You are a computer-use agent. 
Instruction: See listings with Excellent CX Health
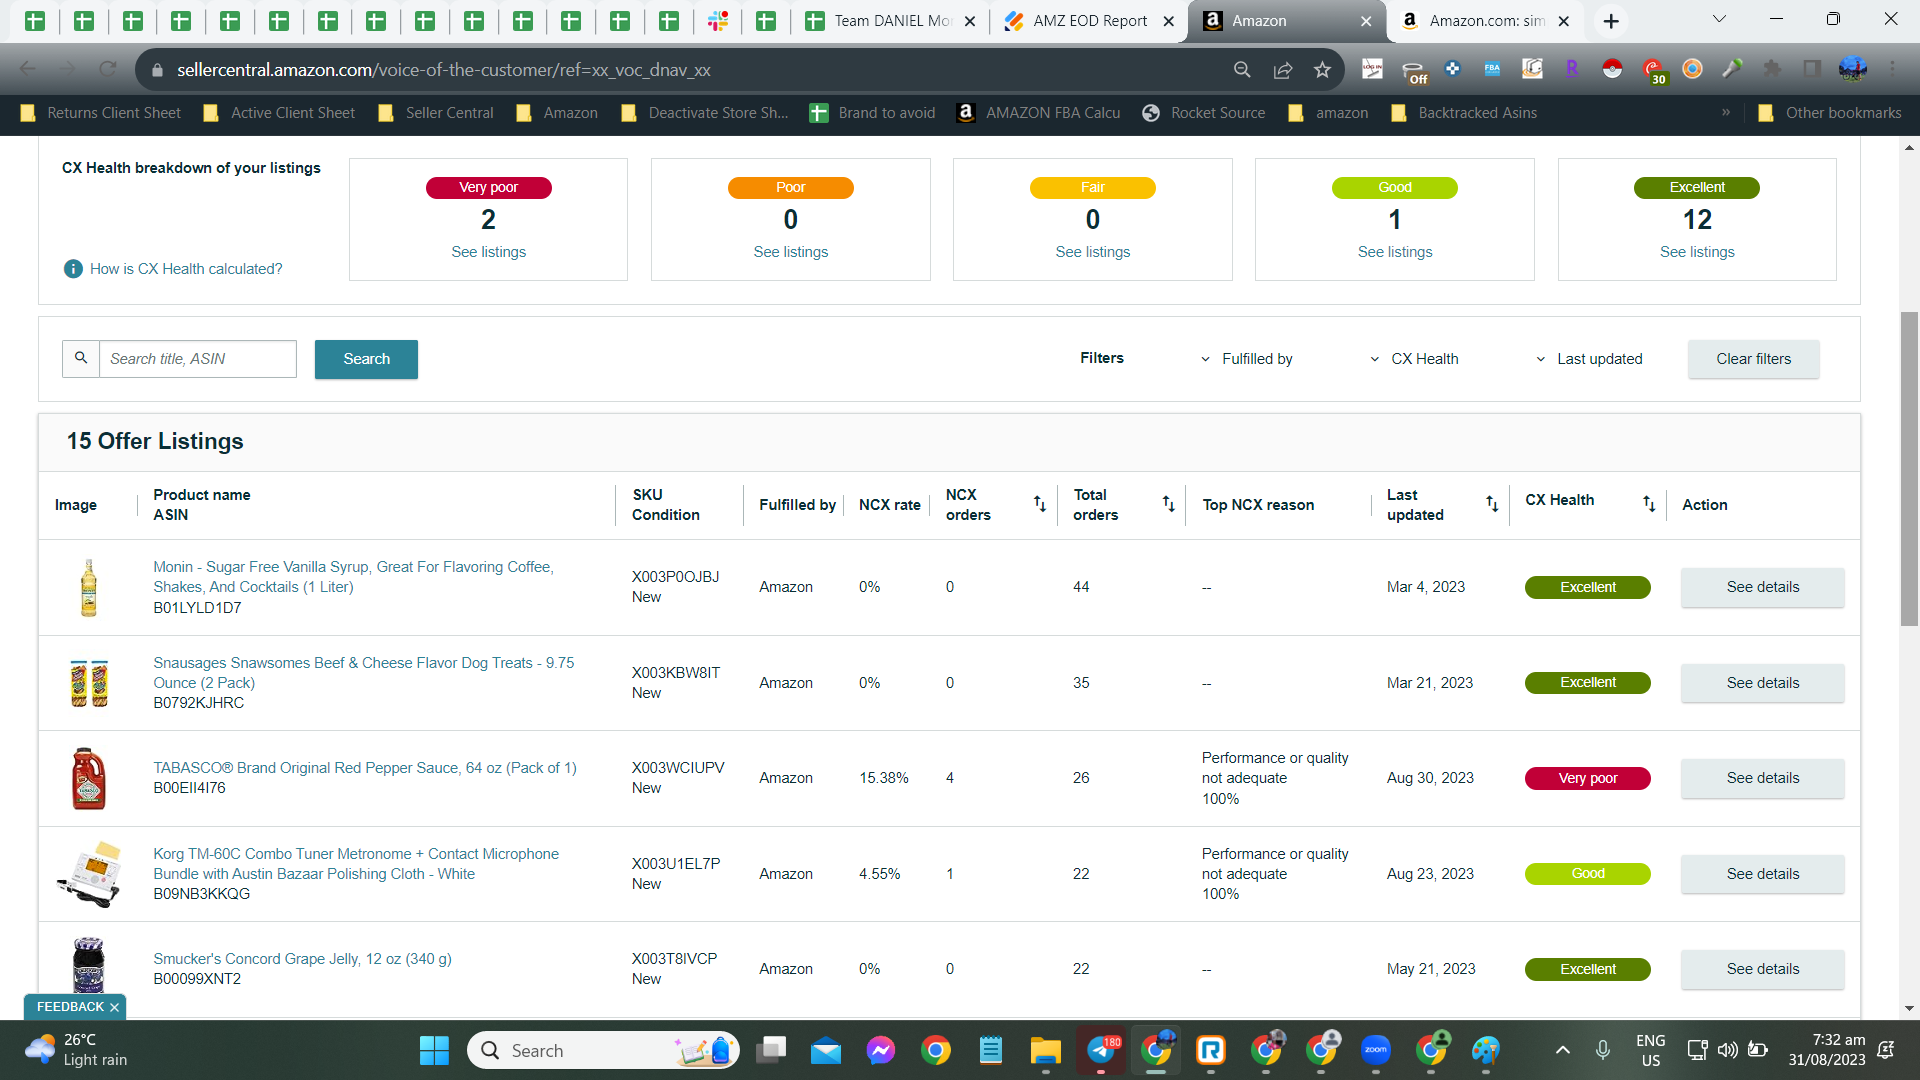click(1697, 252)
